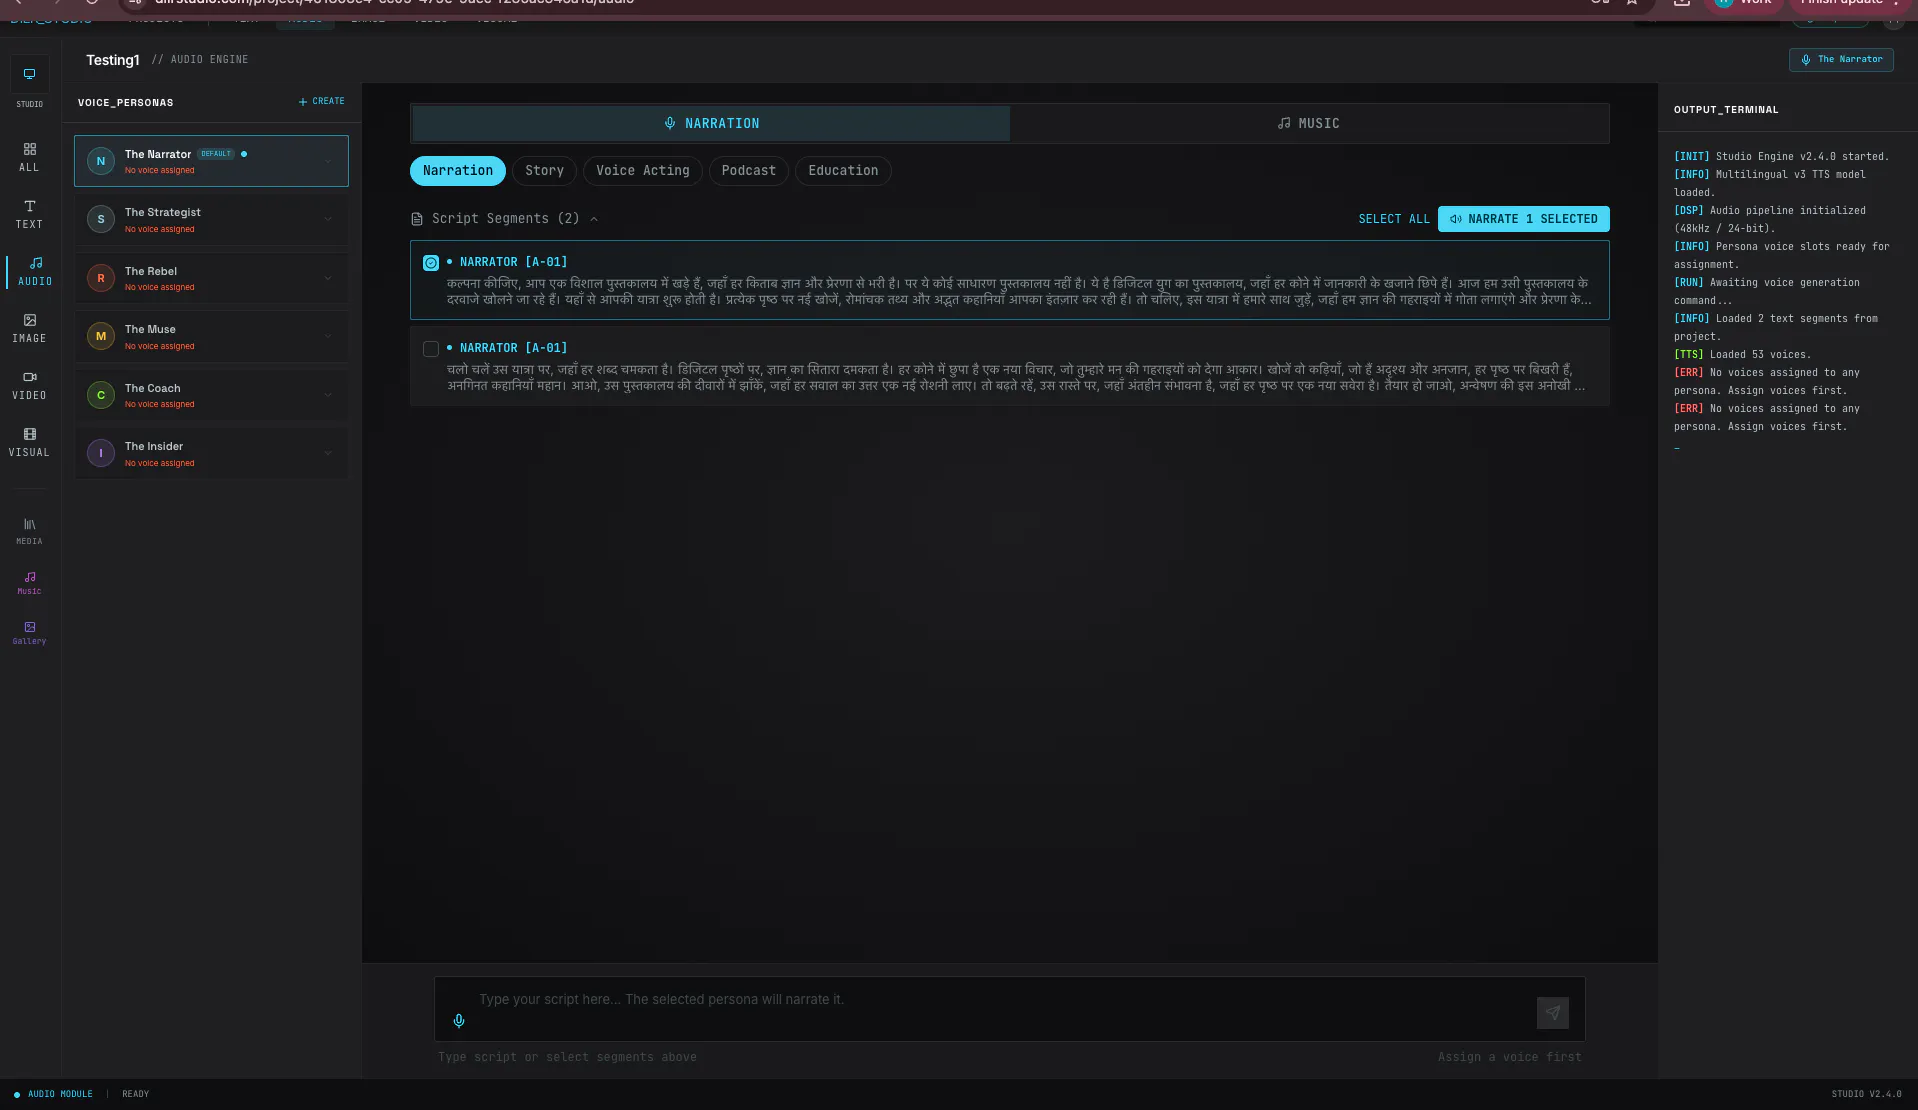The height and width of the screenshot is (1110, 1918).
Task: Select the Podcast style pill
Action: click(749, 171)
